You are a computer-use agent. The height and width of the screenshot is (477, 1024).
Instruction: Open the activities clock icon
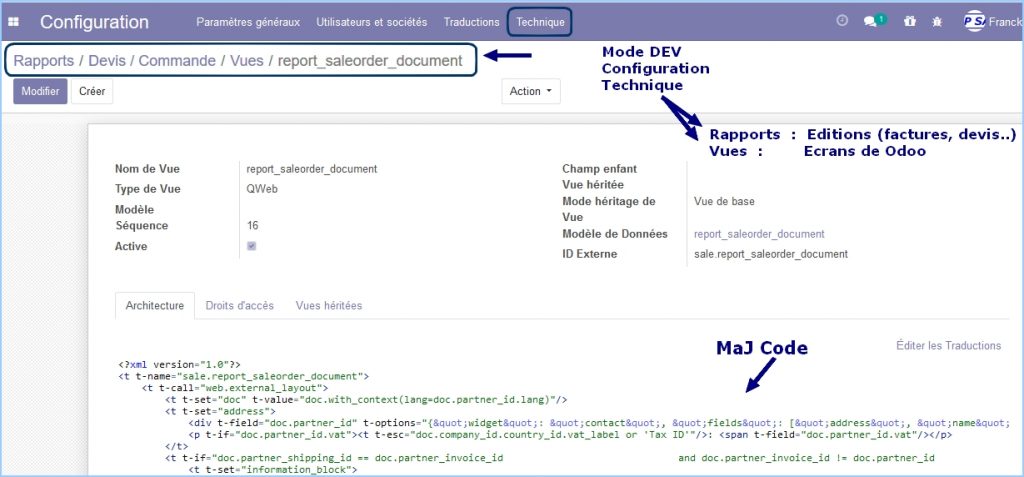(x=842, y=21)
